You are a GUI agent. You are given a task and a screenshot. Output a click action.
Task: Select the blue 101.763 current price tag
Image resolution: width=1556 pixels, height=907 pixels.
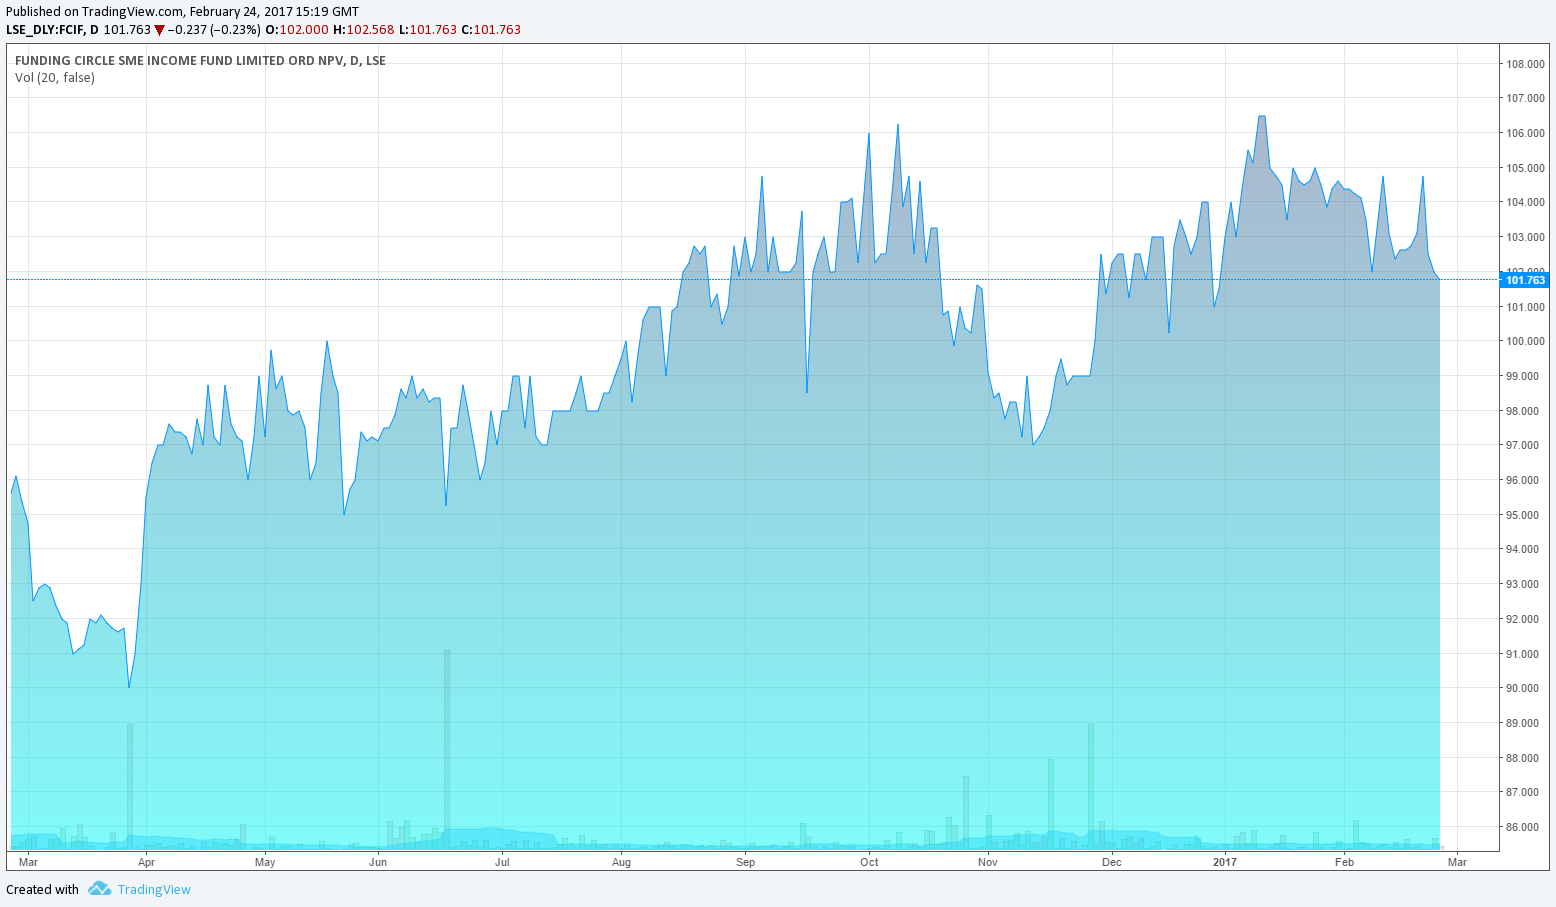coord(1526,280)
